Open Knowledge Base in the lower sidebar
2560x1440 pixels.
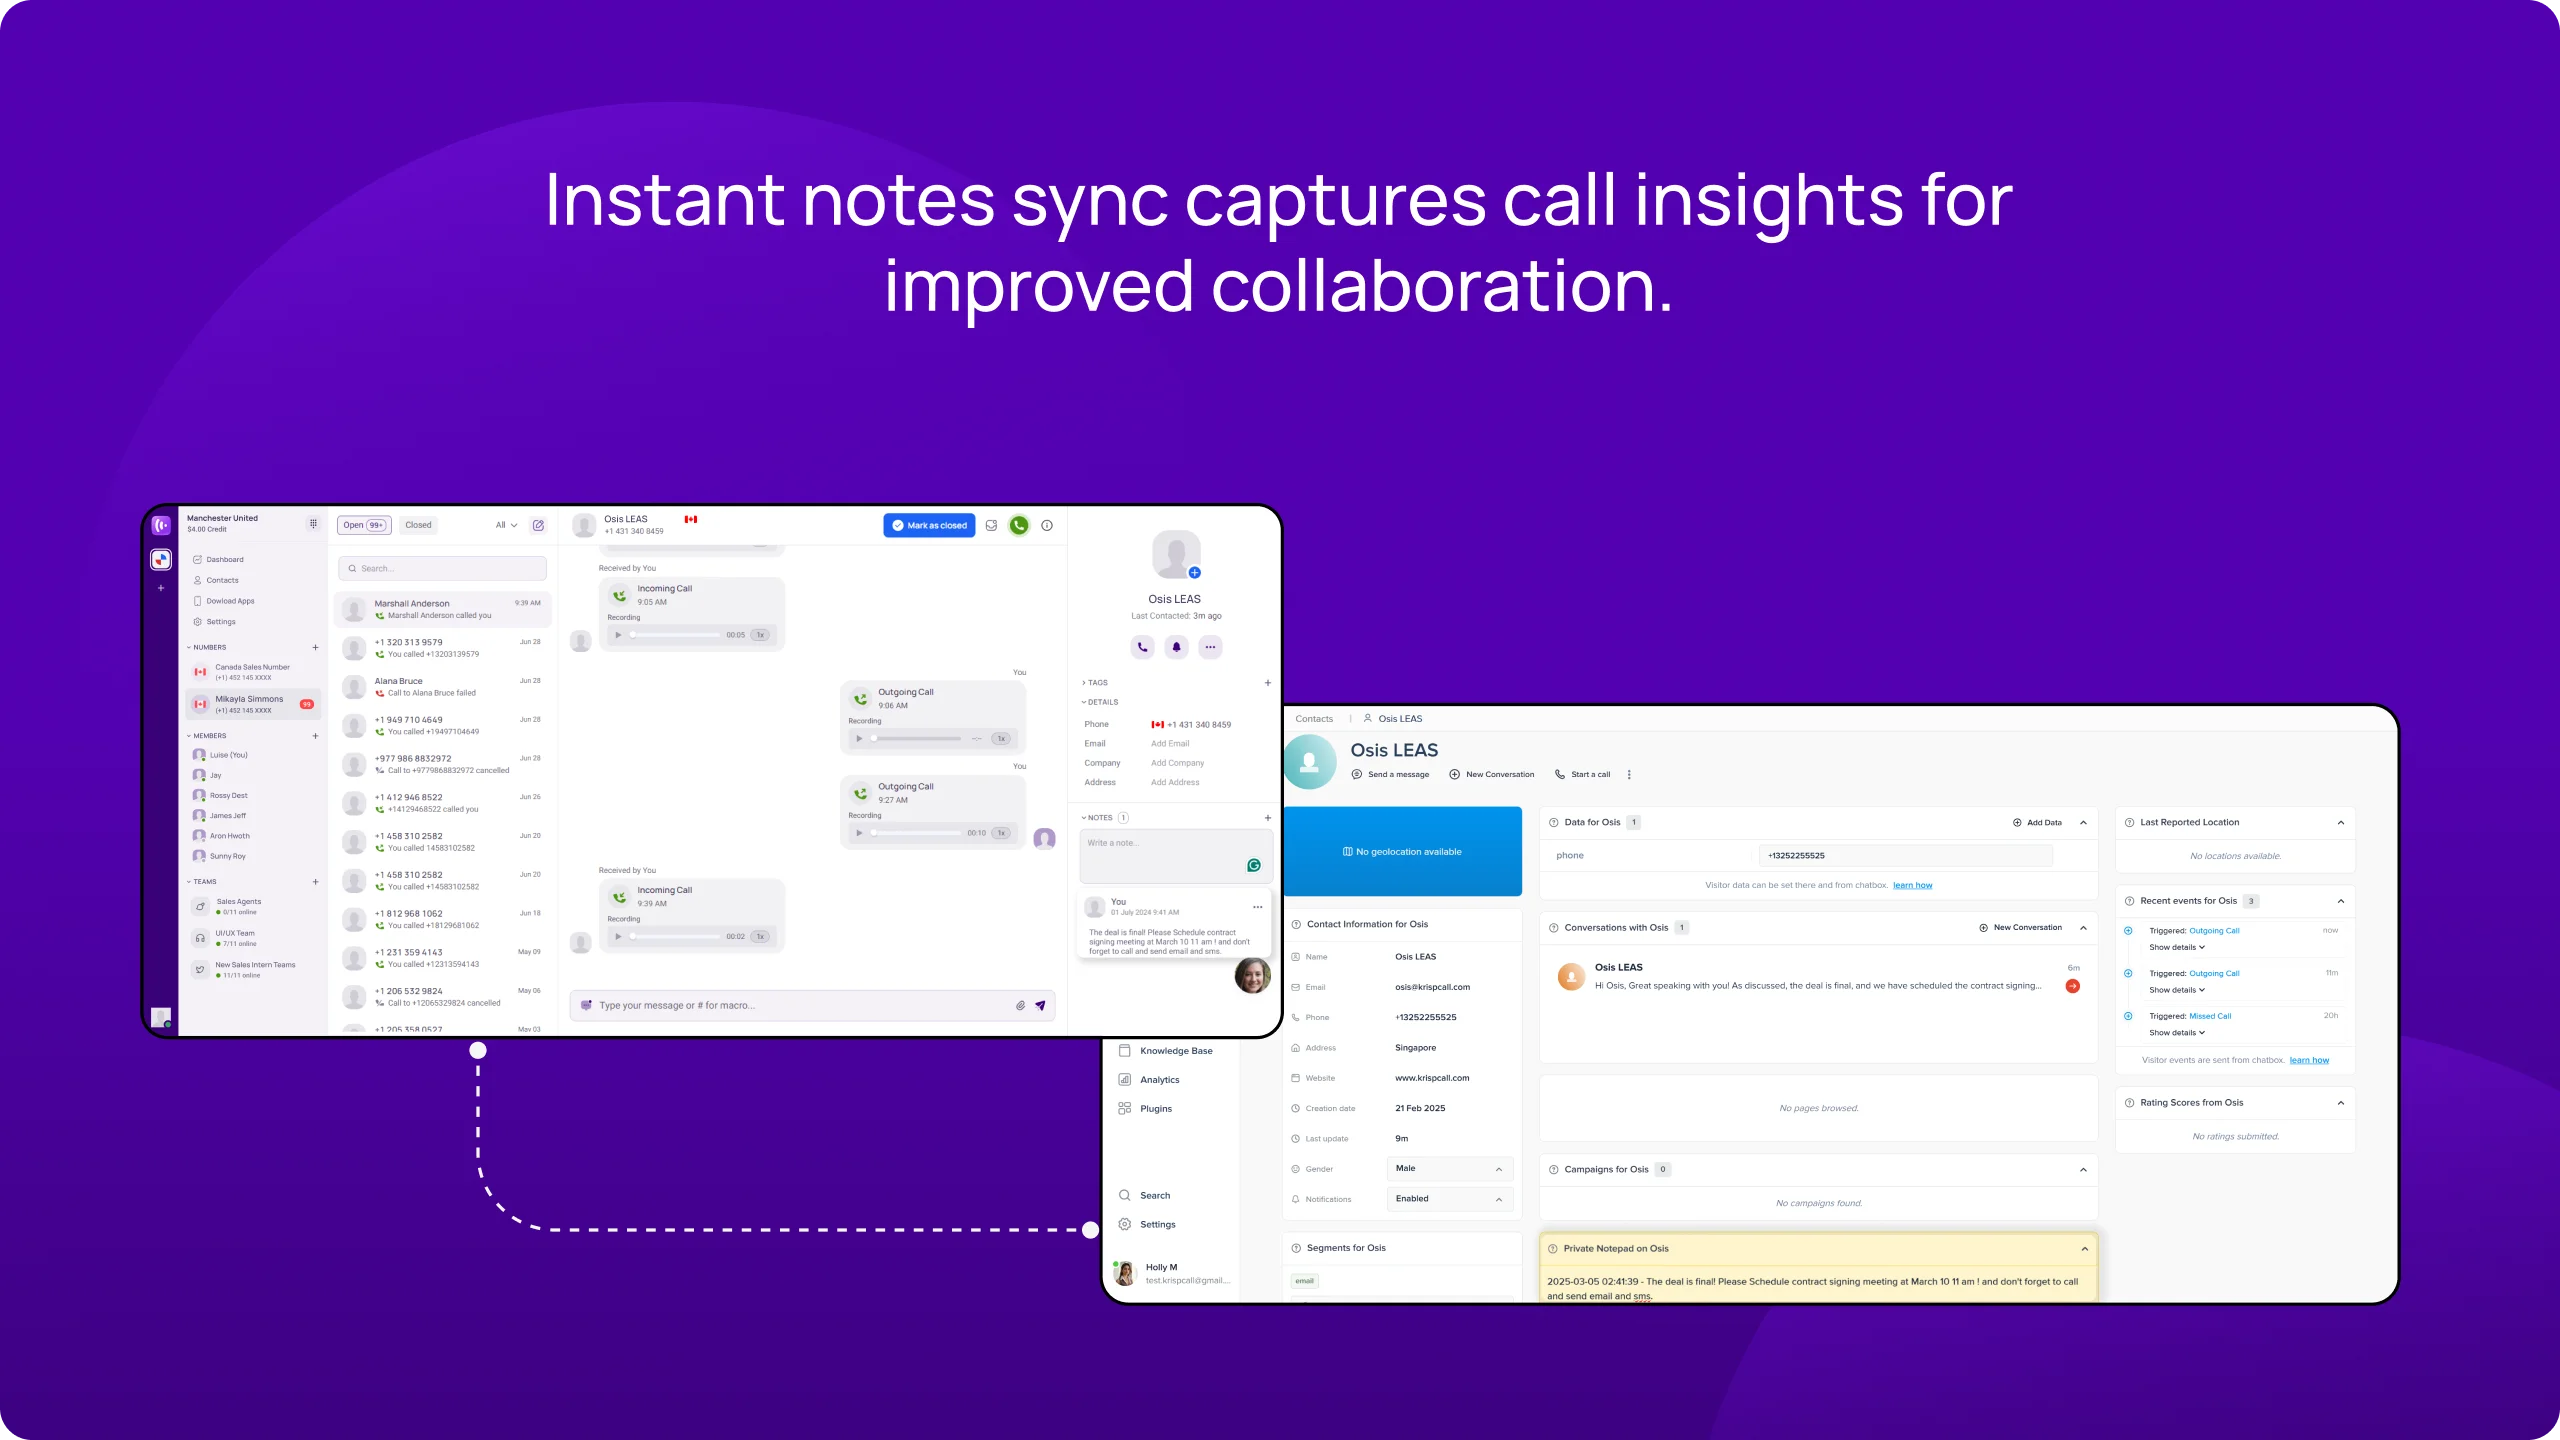click(x=1165, y=1051)
